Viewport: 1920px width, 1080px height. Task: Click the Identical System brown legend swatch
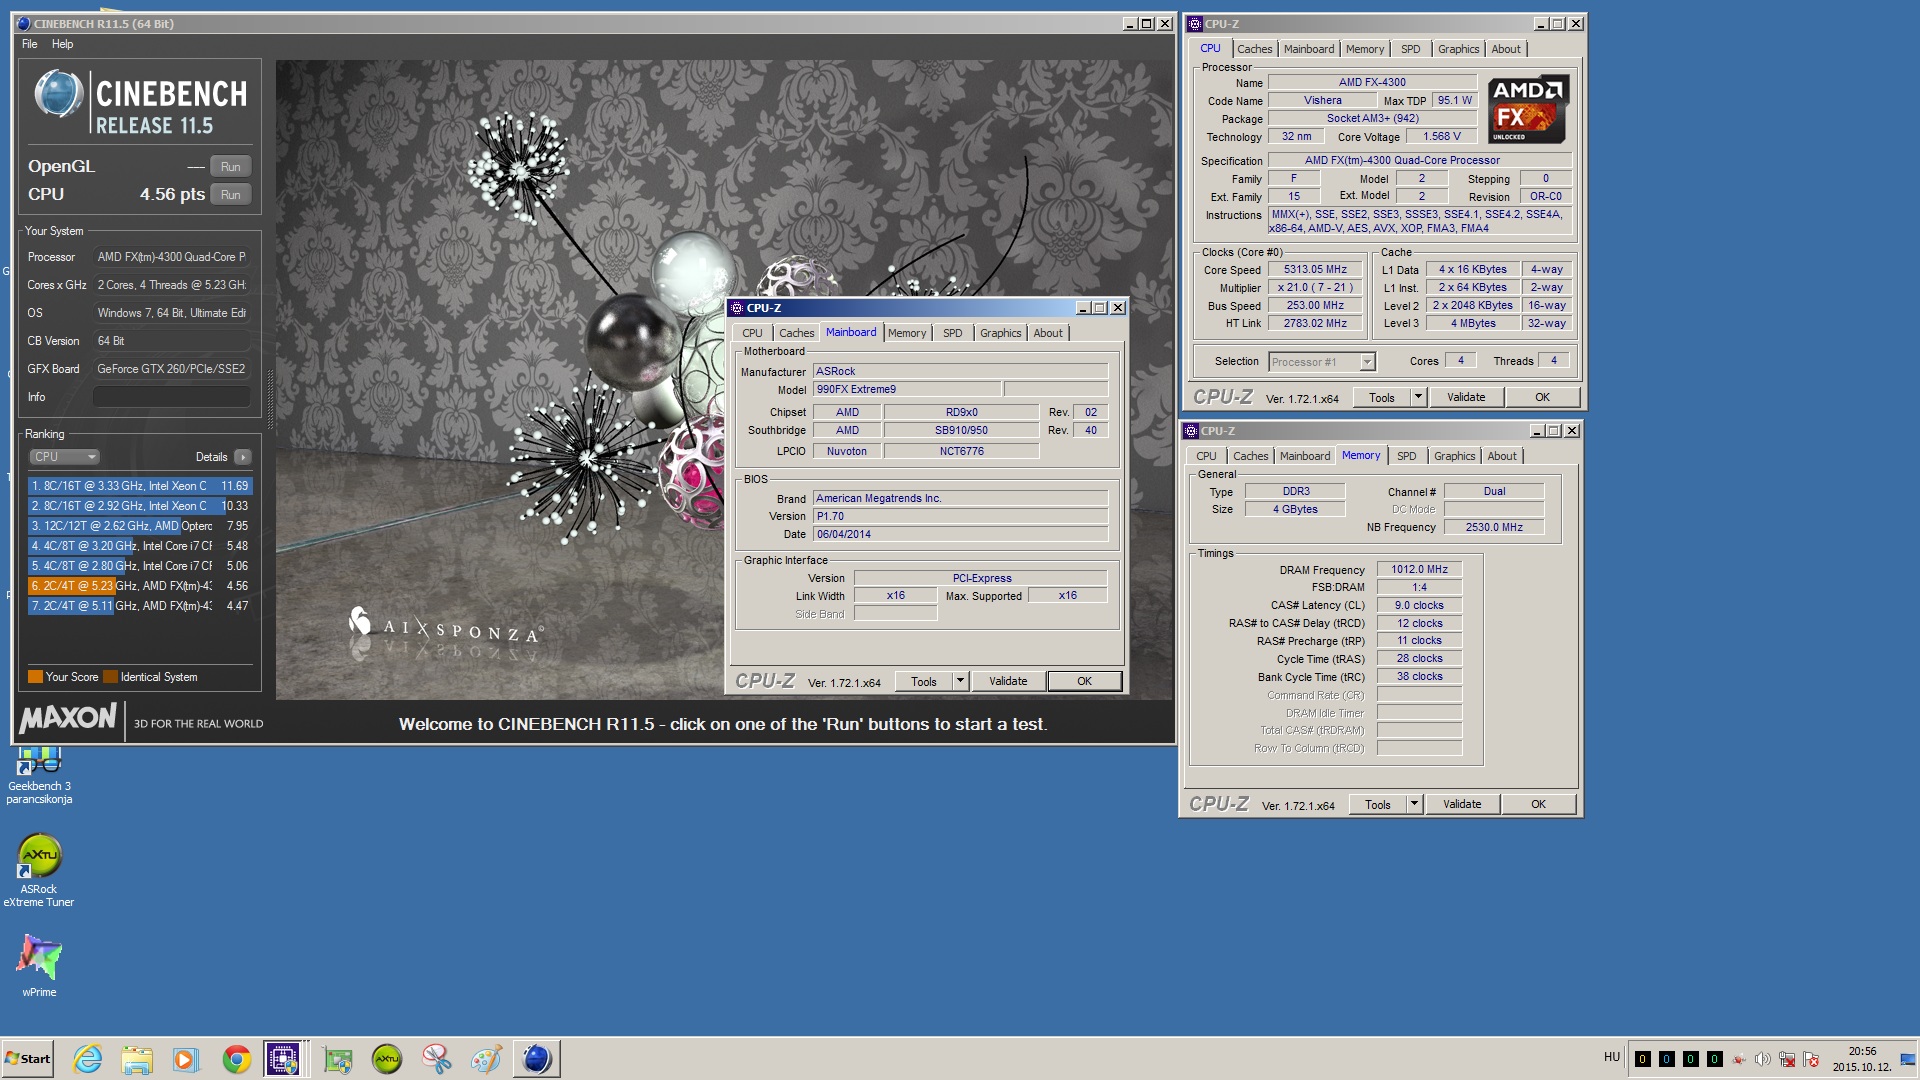[x=110, y=677]
